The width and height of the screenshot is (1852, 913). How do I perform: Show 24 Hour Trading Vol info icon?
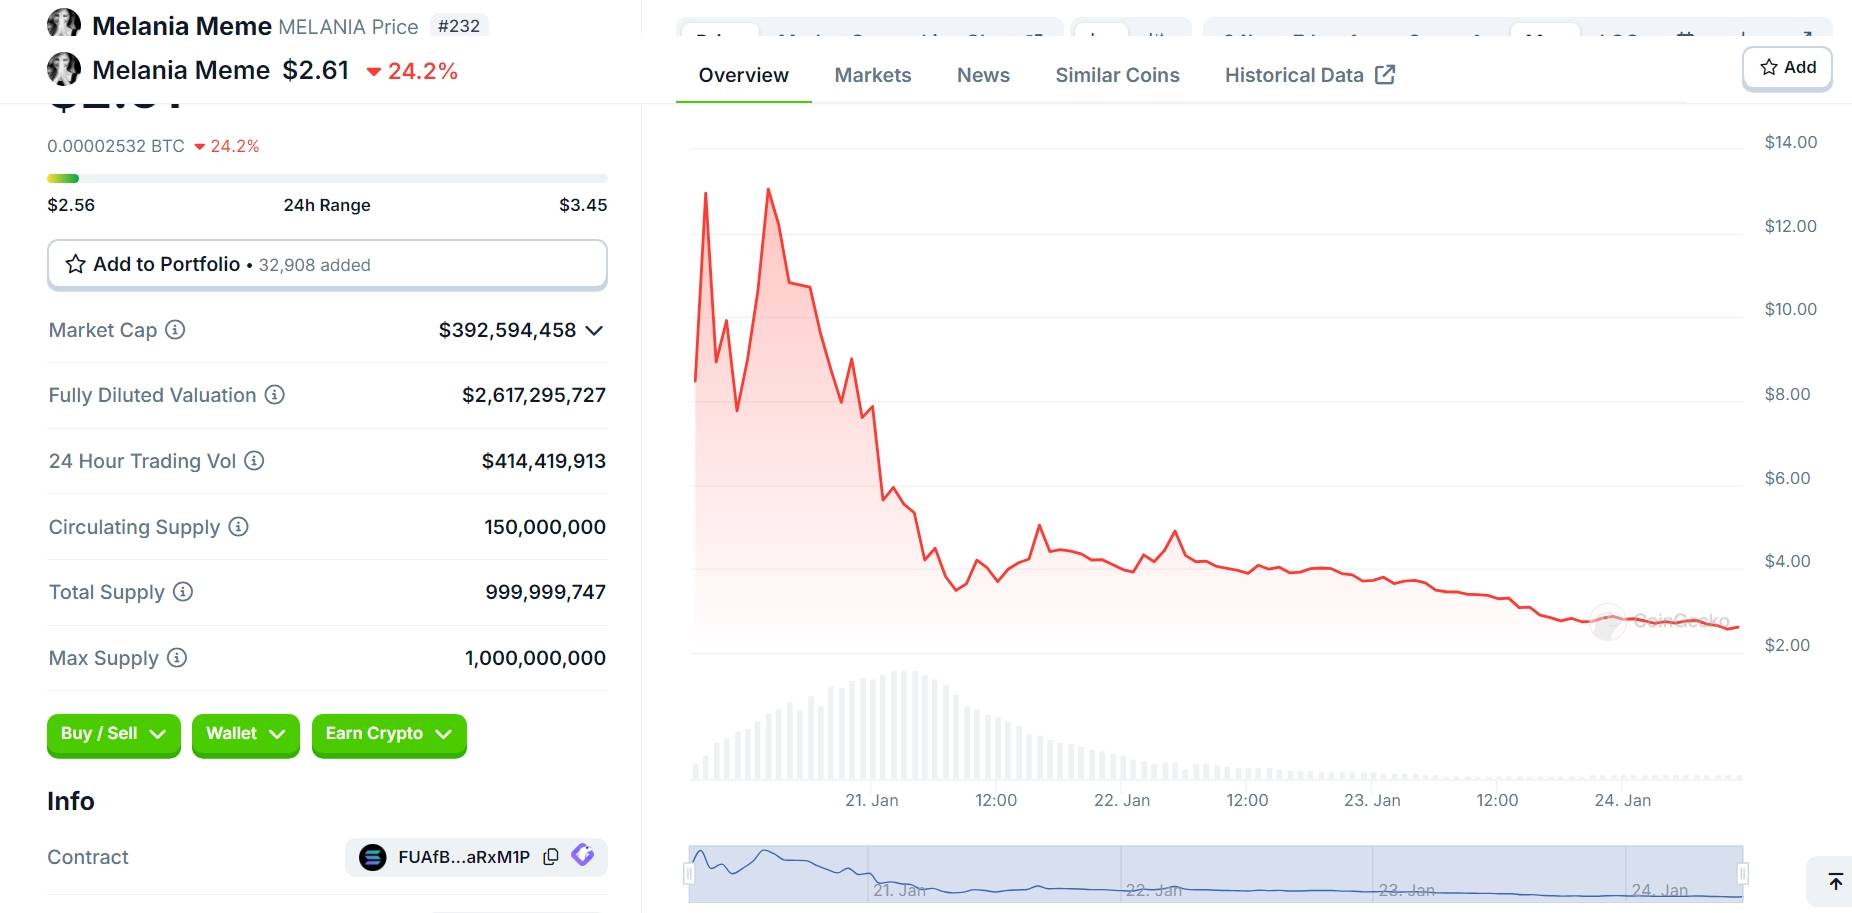(254, 460)
